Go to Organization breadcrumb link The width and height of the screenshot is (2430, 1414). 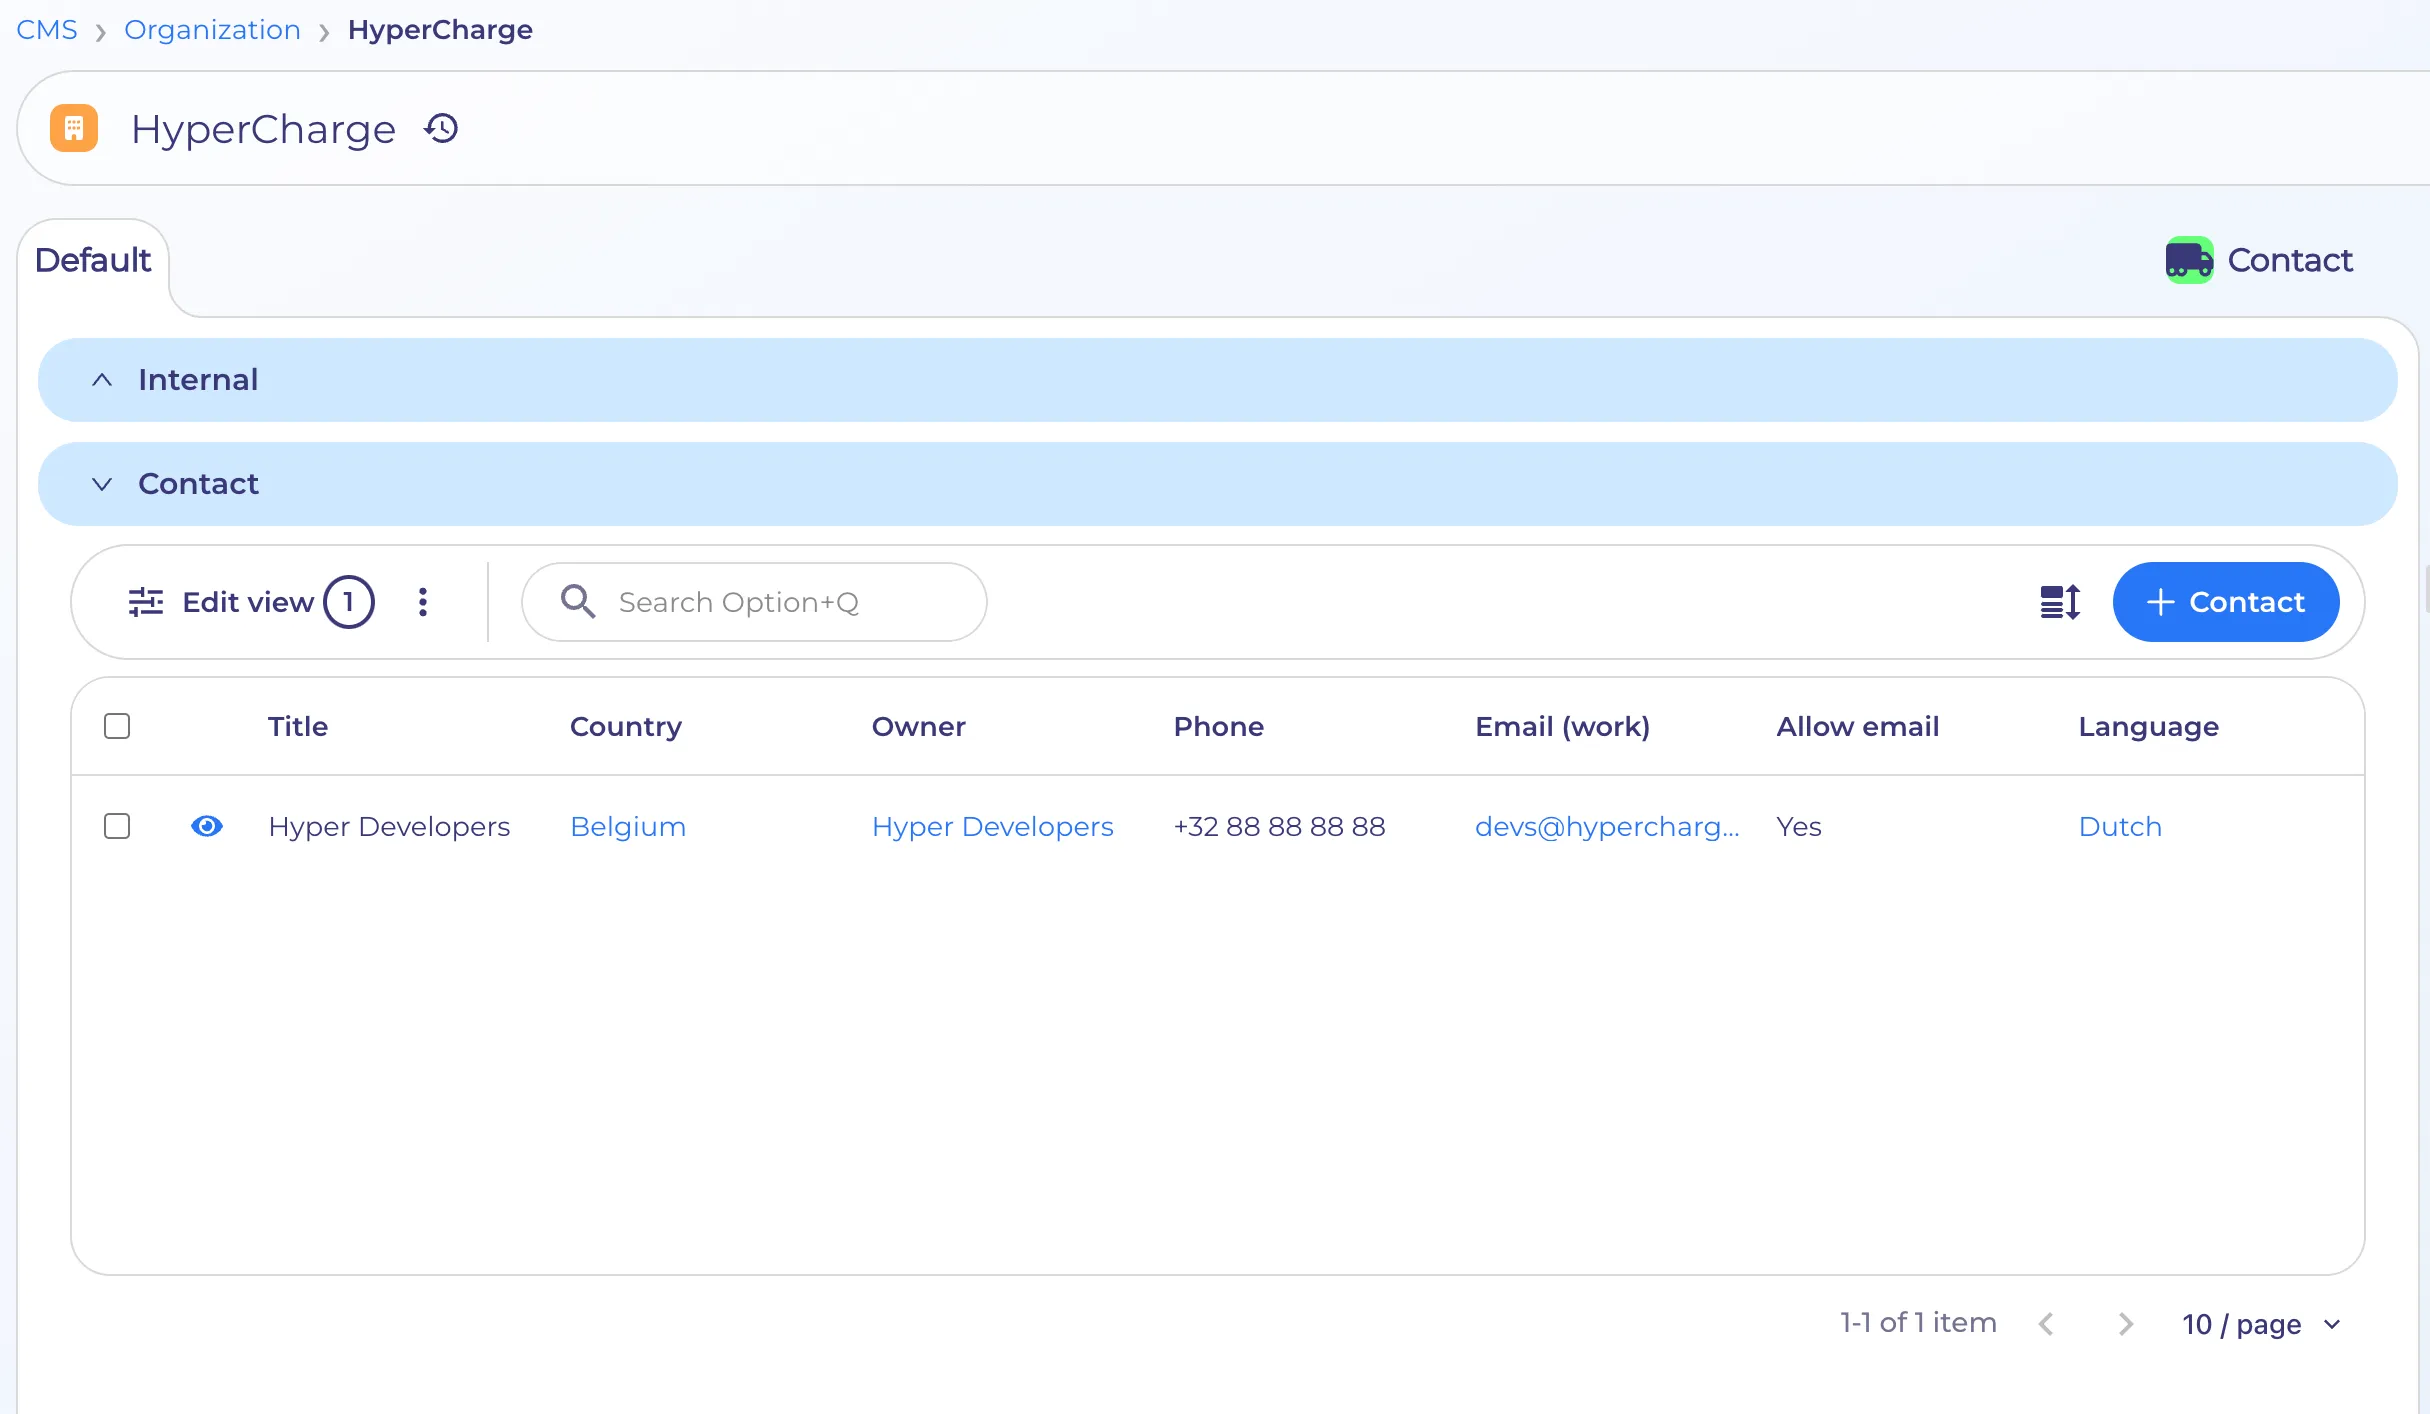(x=212, y=30)
